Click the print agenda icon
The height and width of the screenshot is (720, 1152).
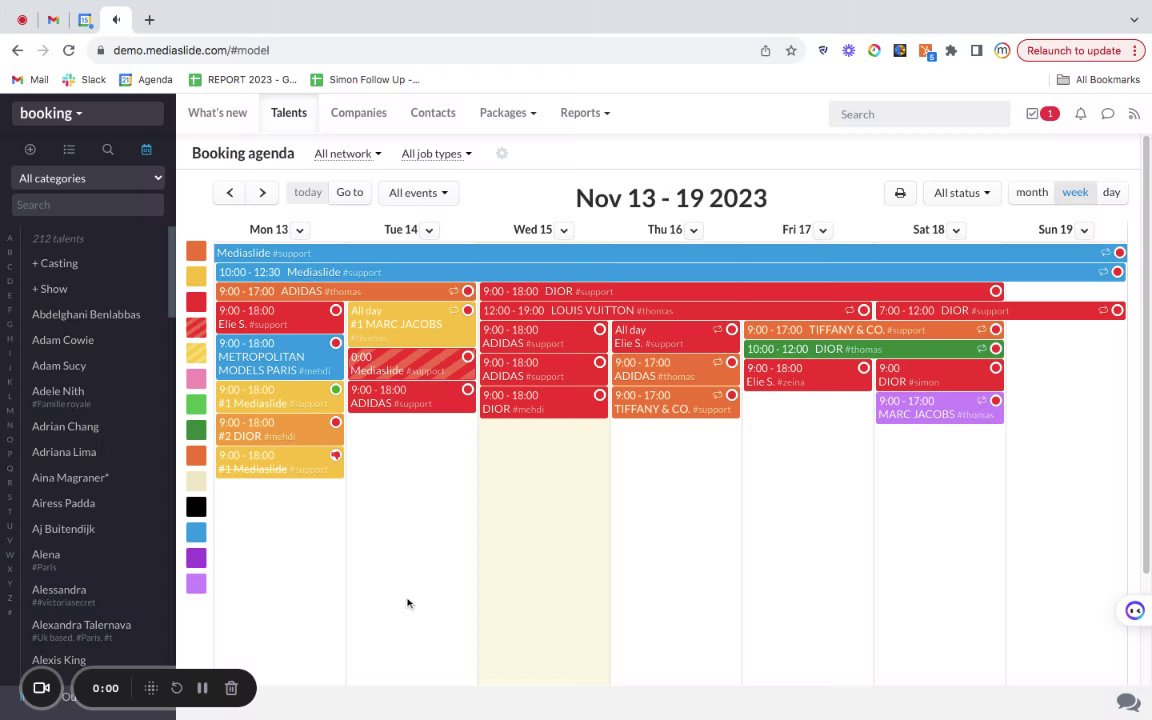900,192
